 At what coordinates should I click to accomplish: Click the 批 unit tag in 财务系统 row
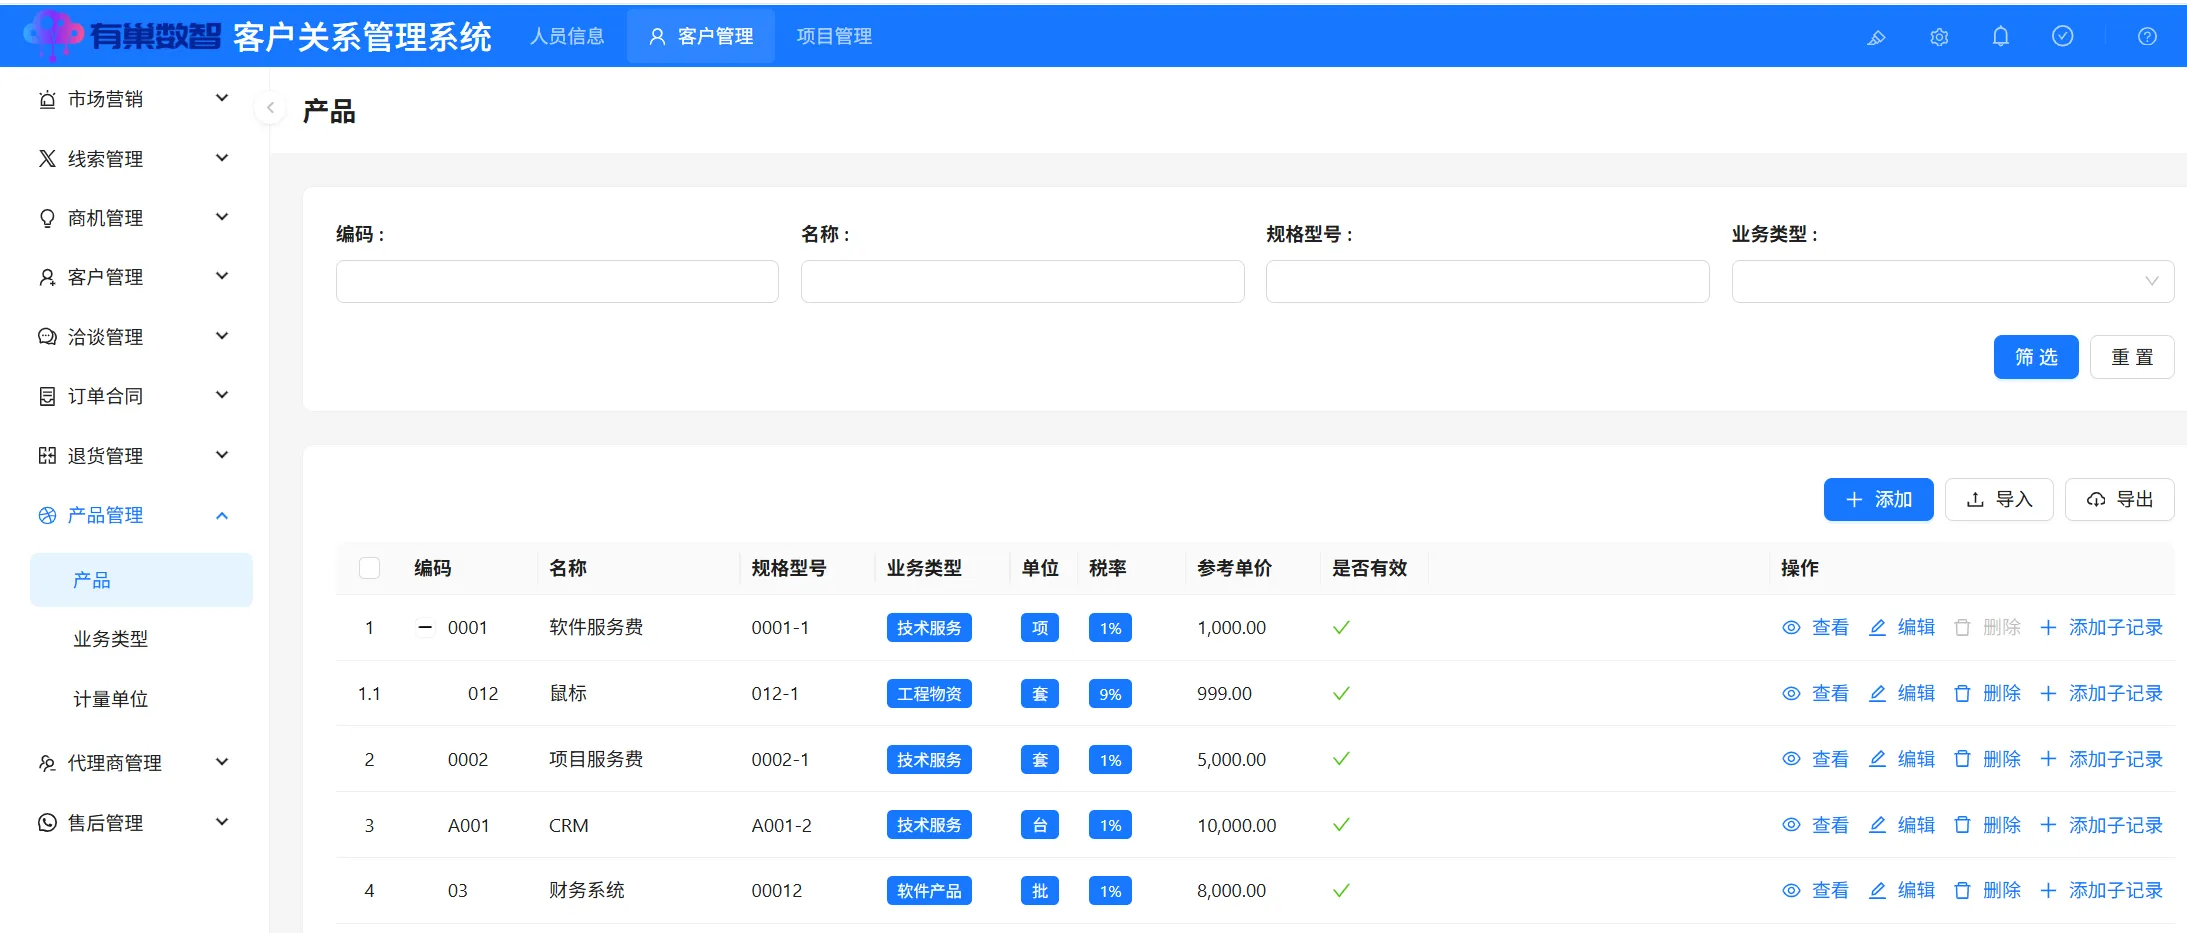click(1040, 891)
